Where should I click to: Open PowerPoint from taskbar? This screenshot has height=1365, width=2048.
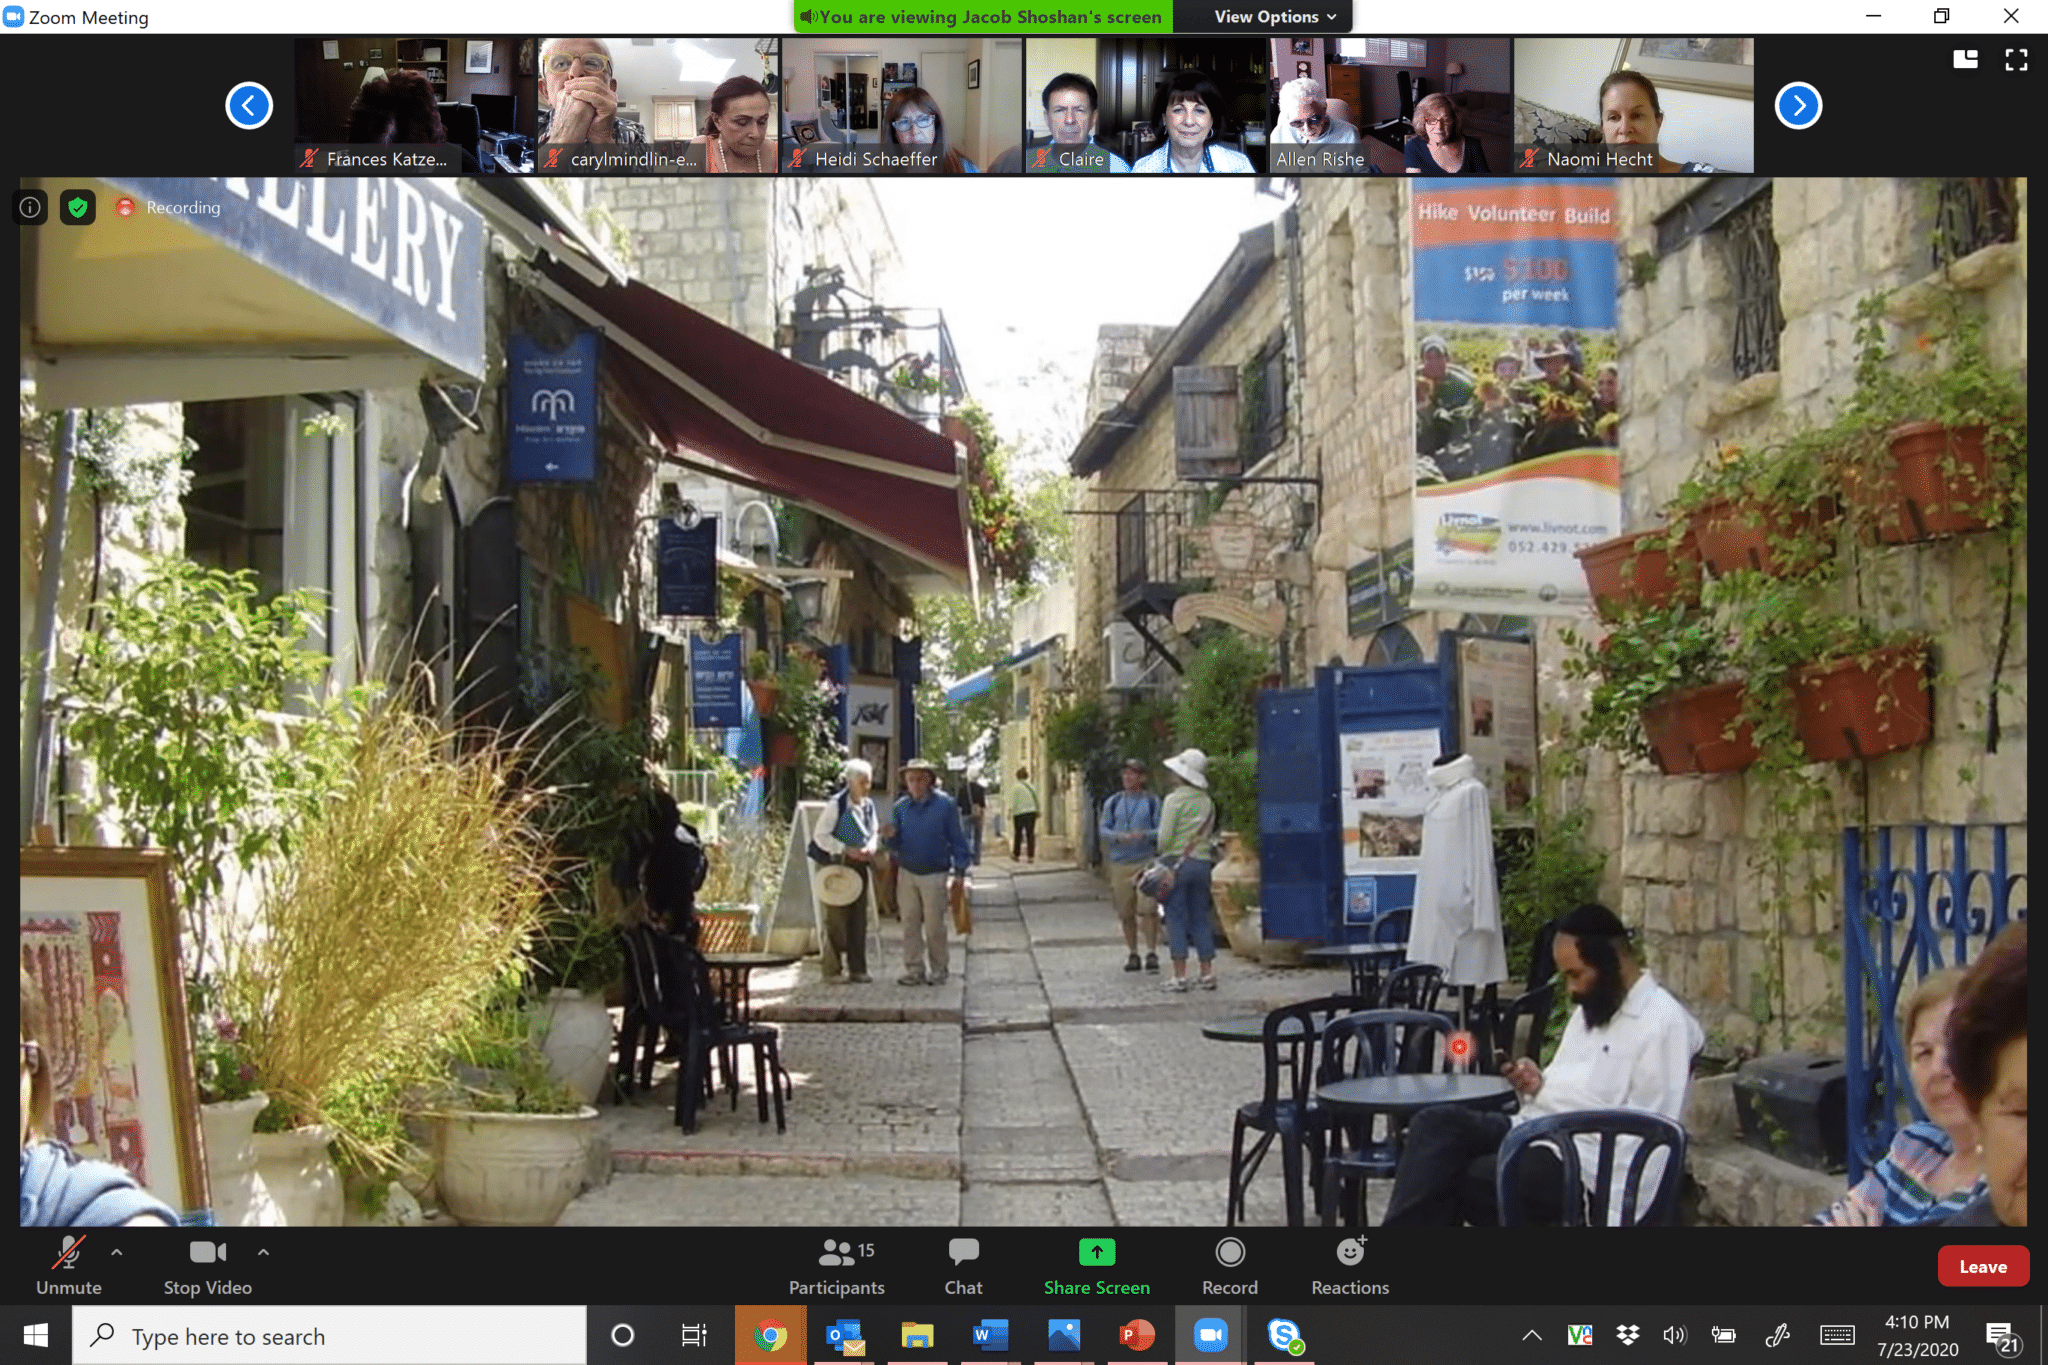pyautogui.click(x=1136, y=1335)
